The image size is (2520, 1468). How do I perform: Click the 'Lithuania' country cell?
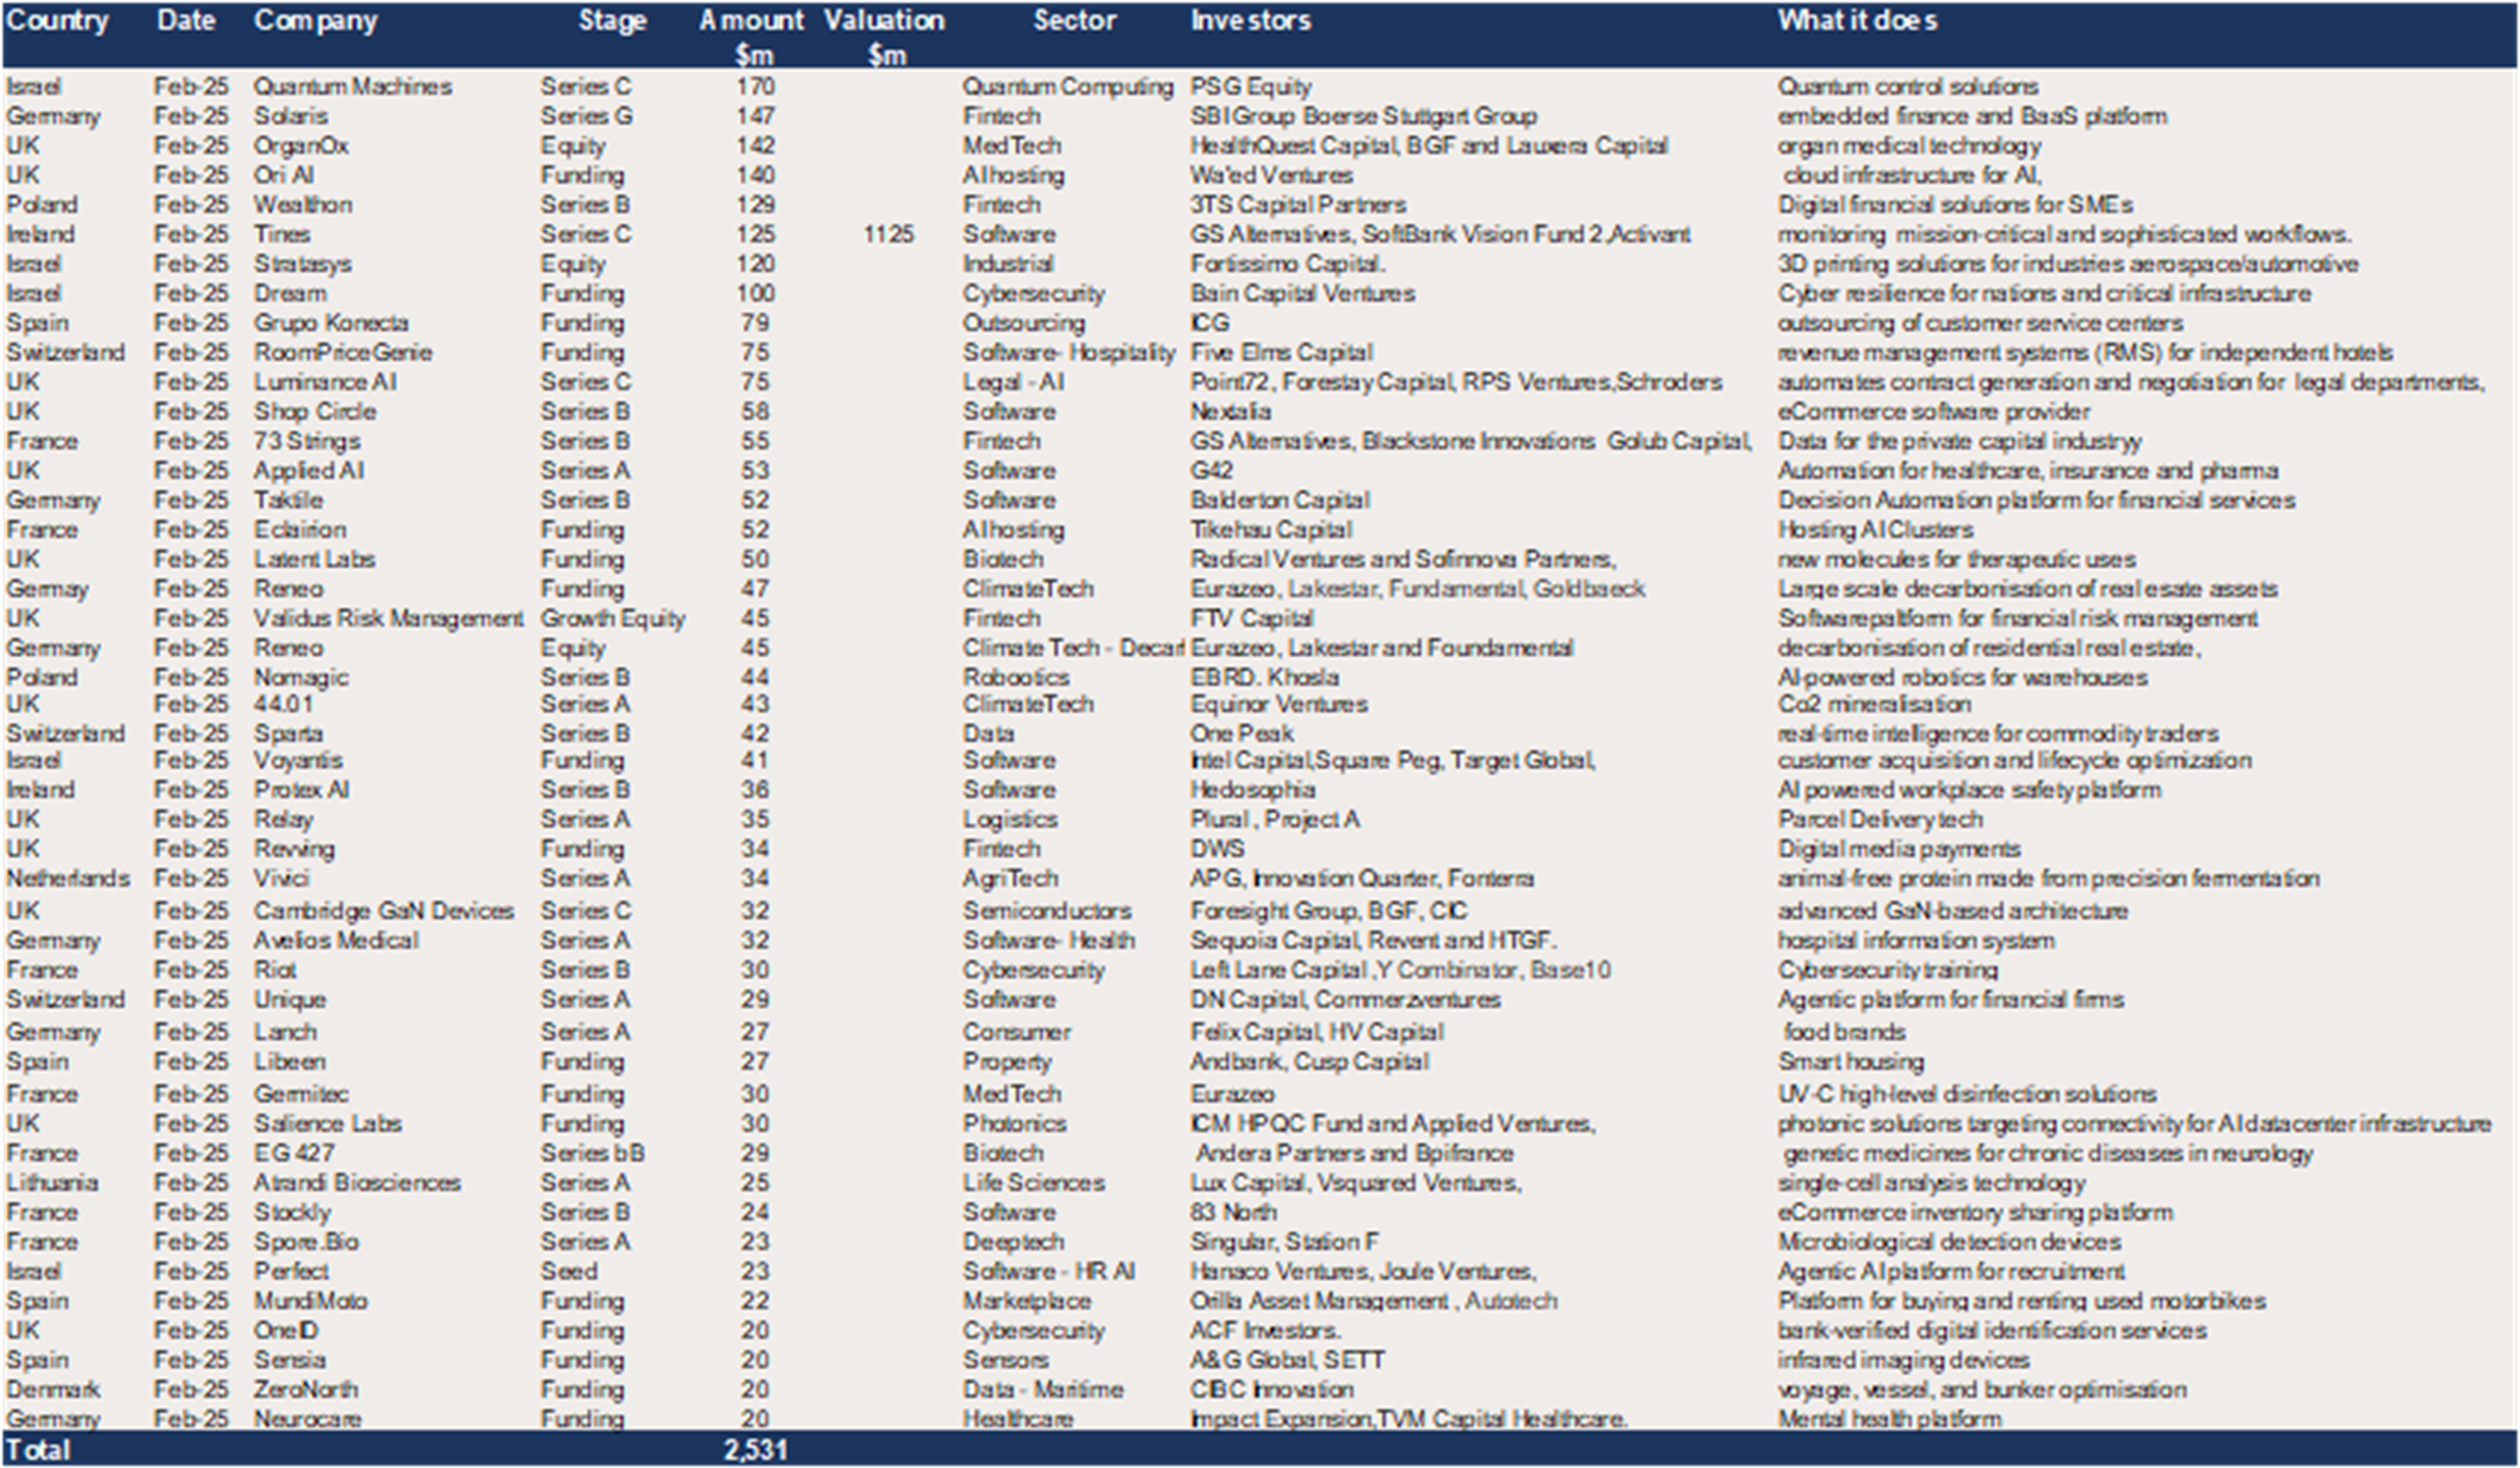(x=52, y=1183)
